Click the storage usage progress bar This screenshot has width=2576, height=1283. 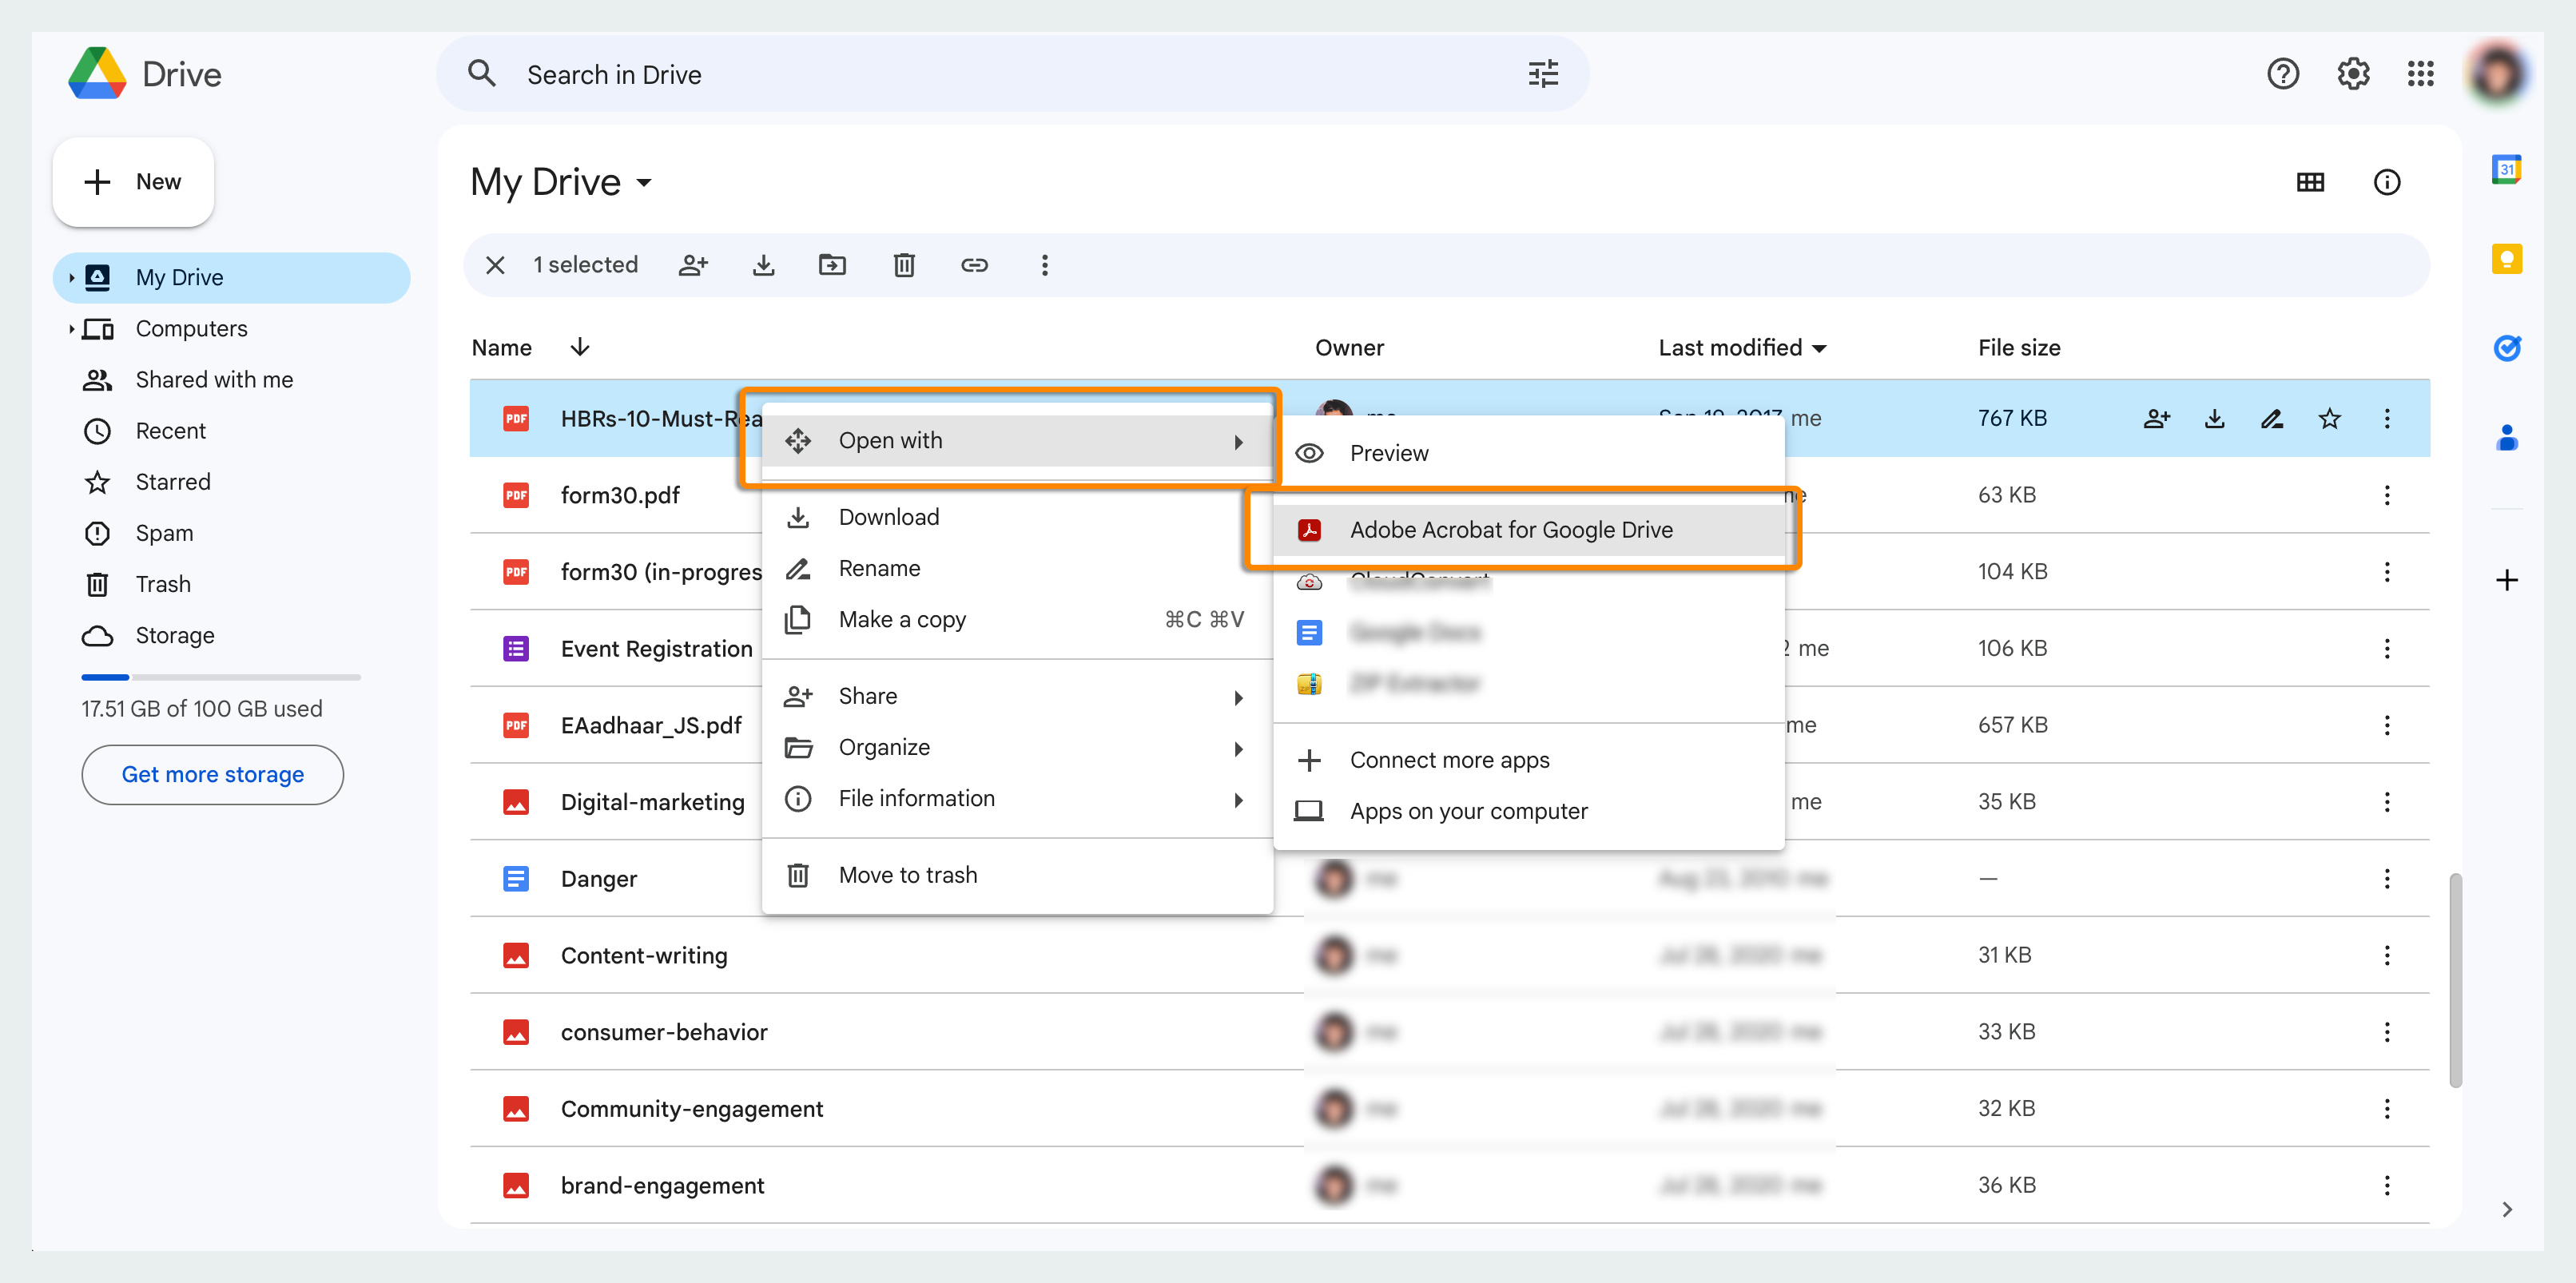pyautogui.click(x=220, y=677)
